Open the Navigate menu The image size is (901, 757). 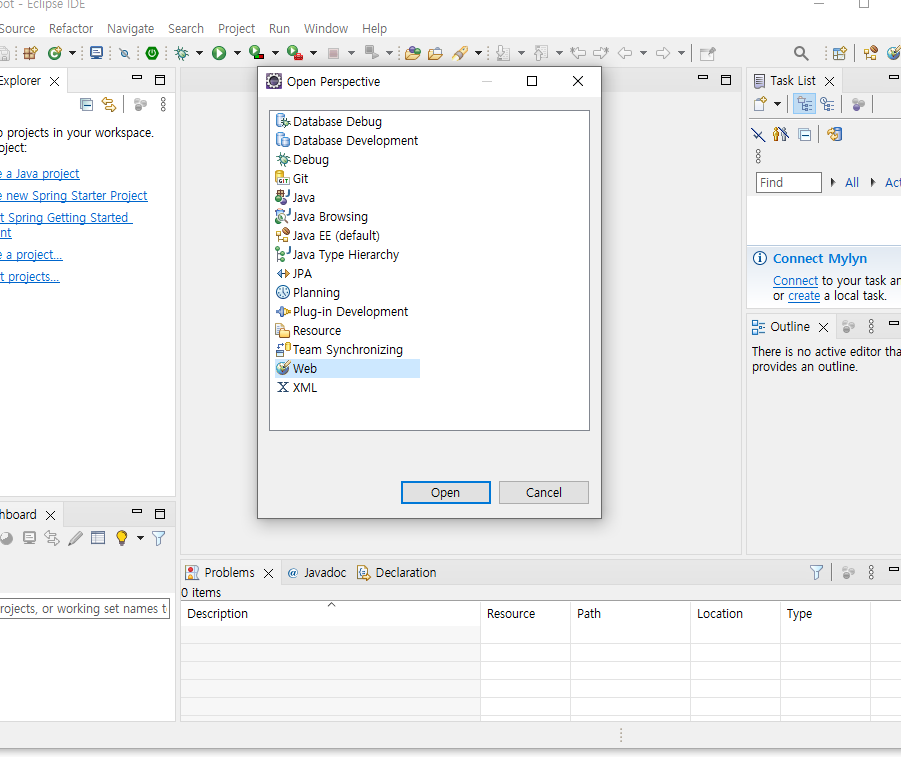click(x=130, y=28)
